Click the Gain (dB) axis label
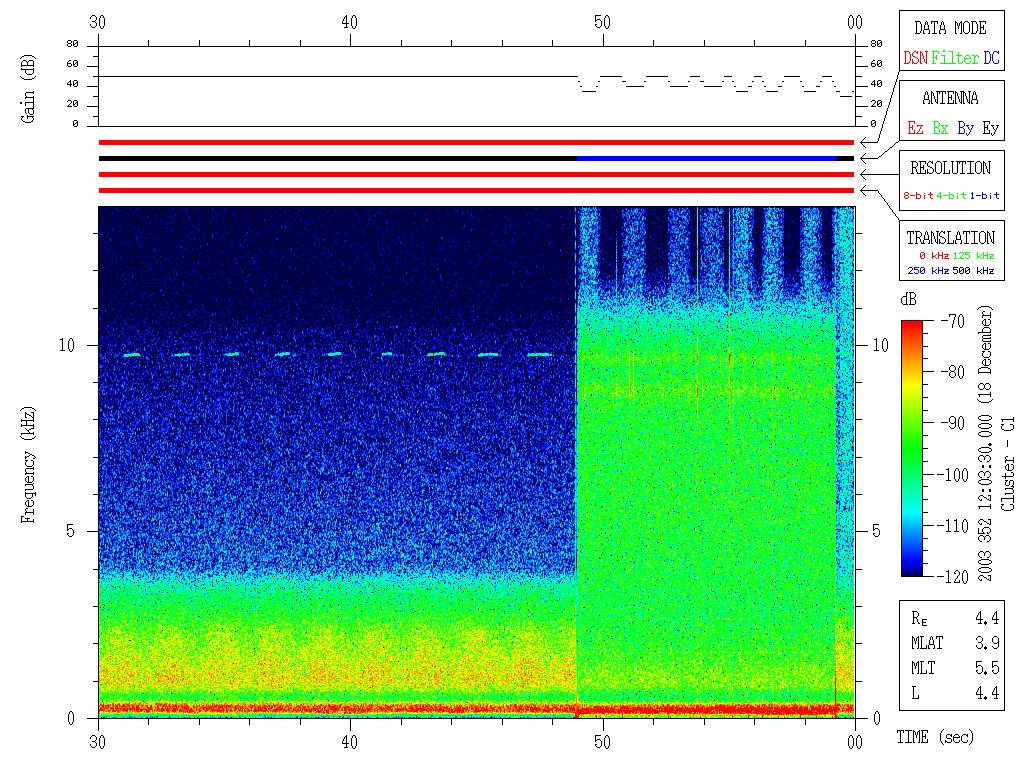The image size is (1024, 768). (x=27, y=87)
